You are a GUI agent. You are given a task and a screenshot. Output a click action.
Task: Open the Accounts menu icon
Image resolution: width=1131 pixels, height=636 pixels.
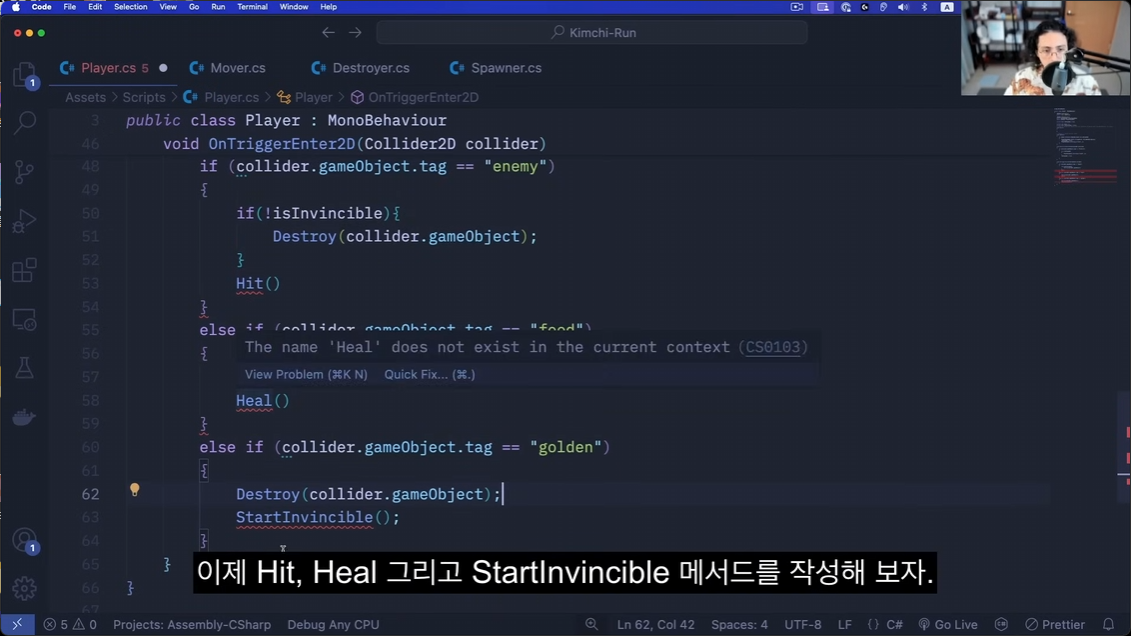pos(25,540)
